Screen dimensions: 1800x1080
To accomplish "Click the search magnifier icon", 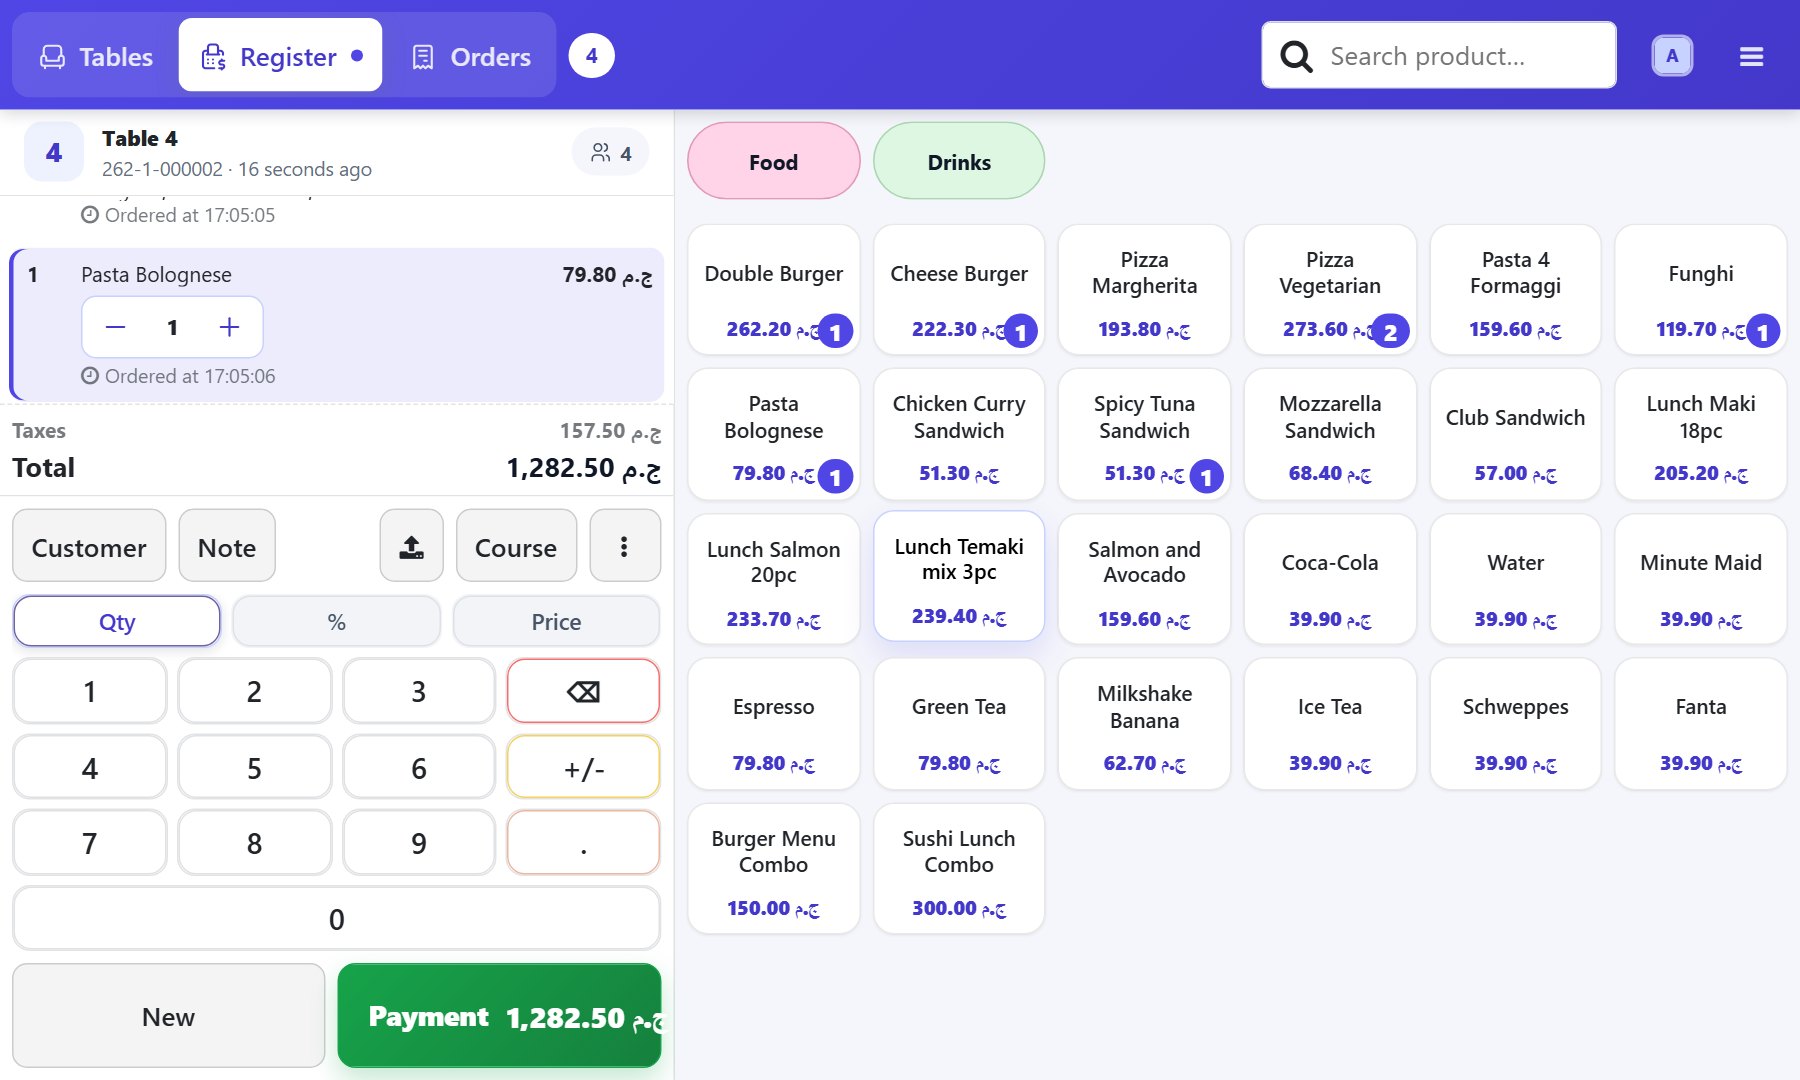I will click(x=1296, y=56).
